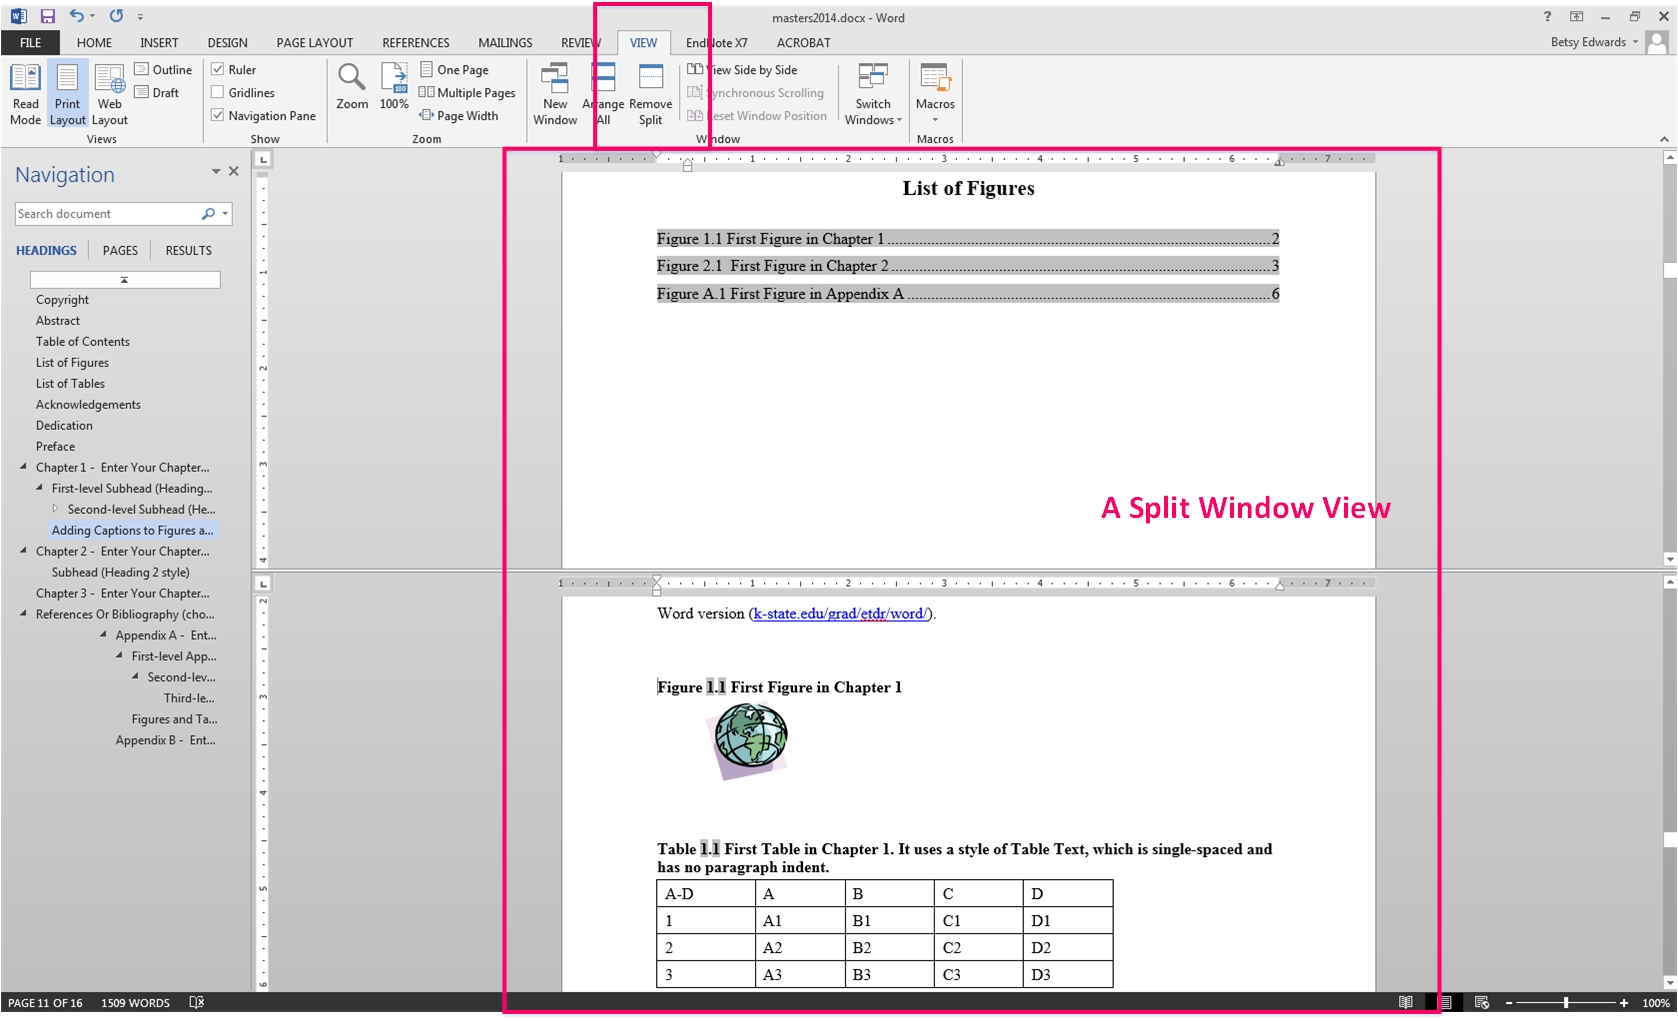Uncheck the Ruler checkbox
The width and height of the screenshot is (1678, 1021).
point(218,70)
